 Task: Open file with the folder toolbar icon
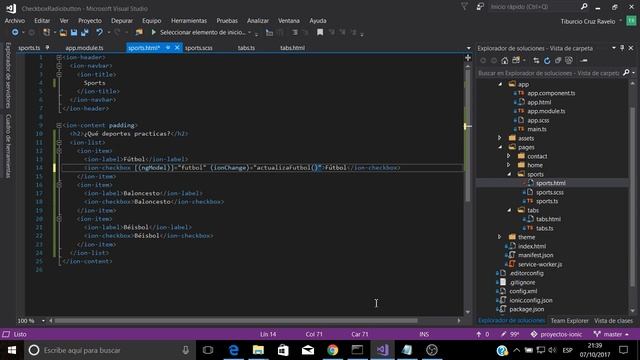pyautogui.click(x=63, y=32)
